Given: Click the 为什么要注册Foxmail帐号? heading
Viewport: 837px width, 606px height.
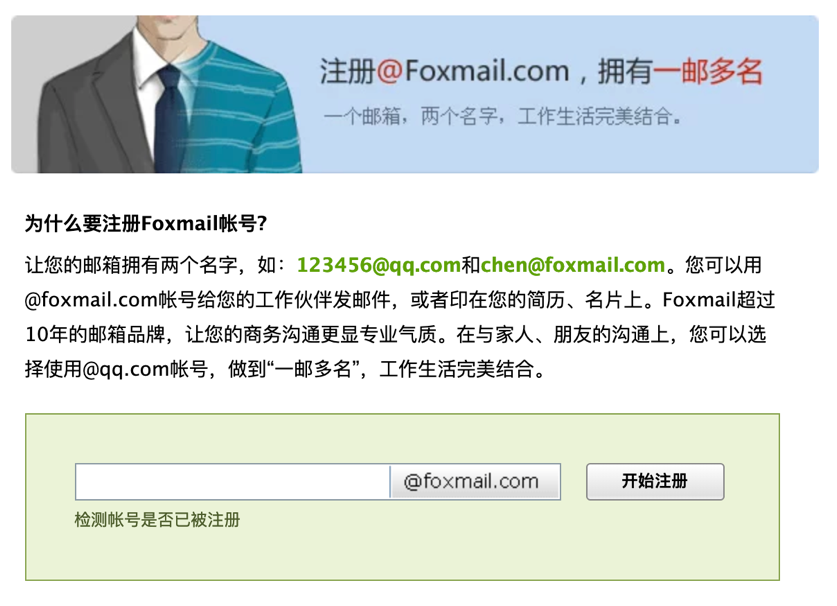Looking at the screenshot, I should (146, 223).
